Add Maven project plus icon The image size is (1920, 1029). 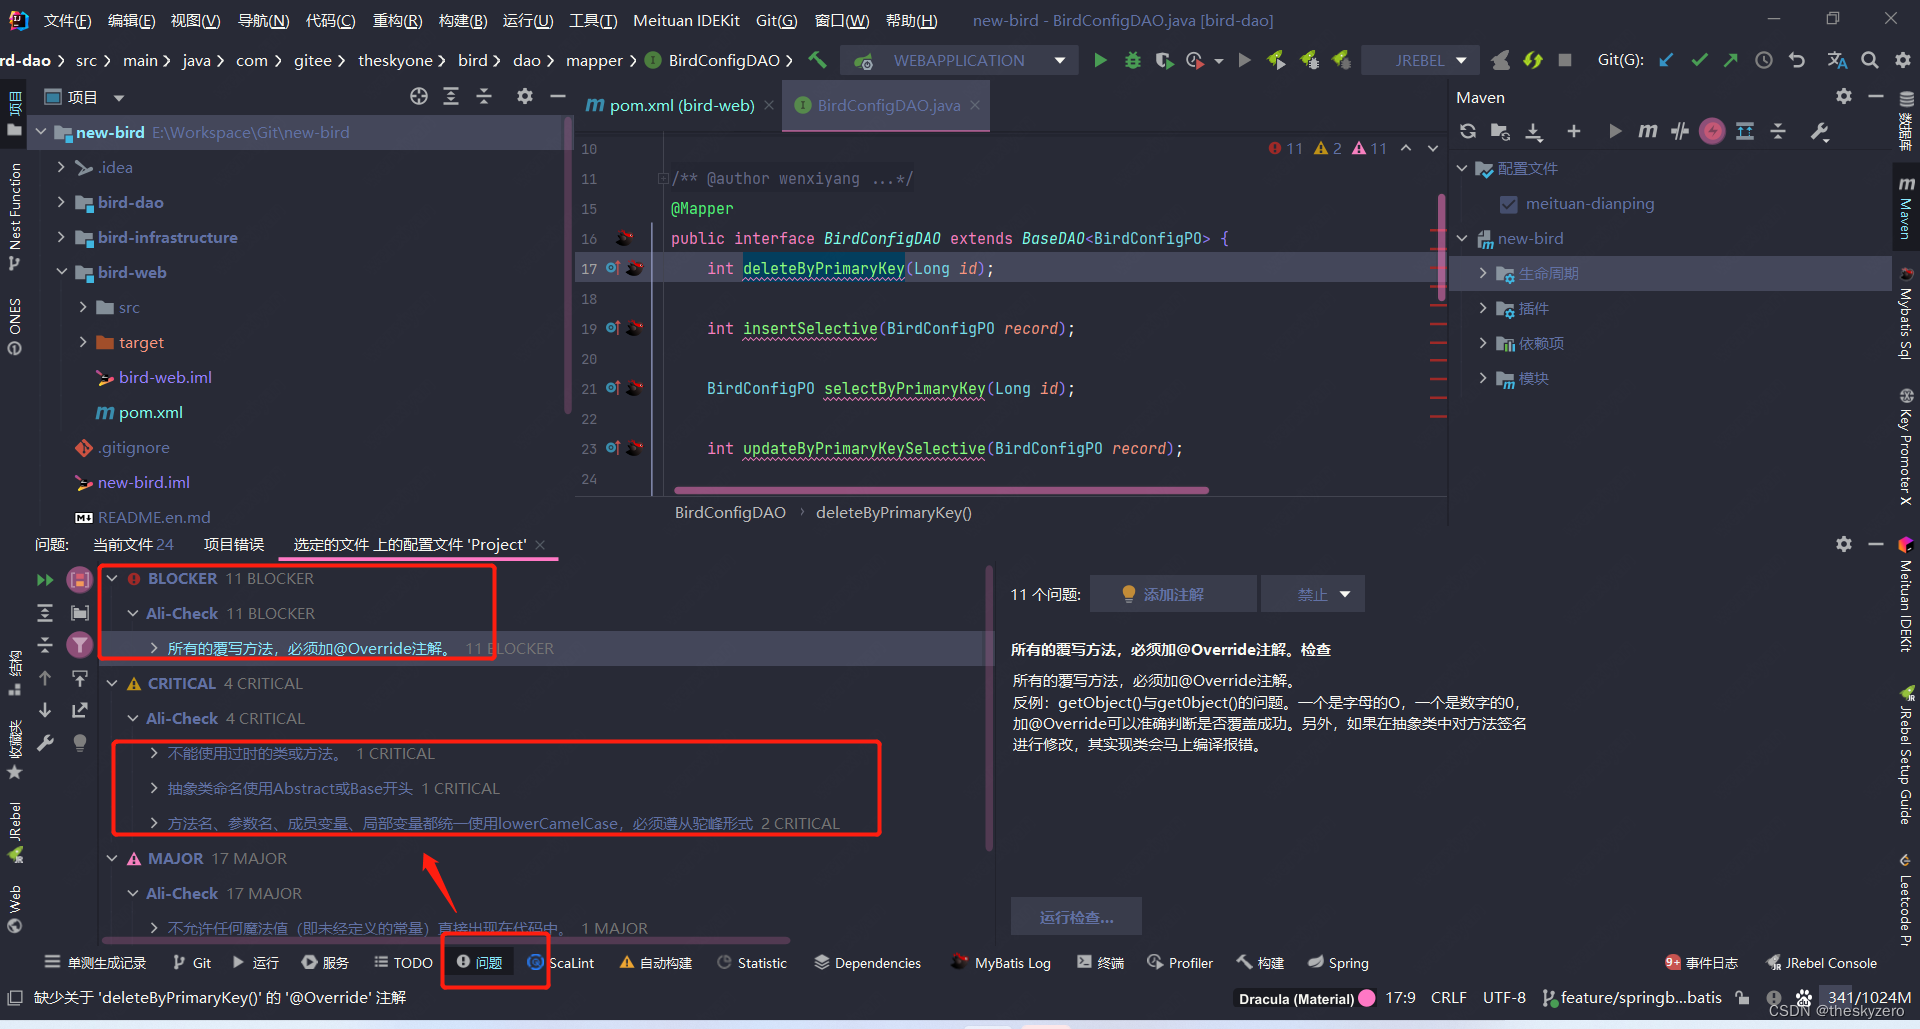click(x=1573, y=131)
